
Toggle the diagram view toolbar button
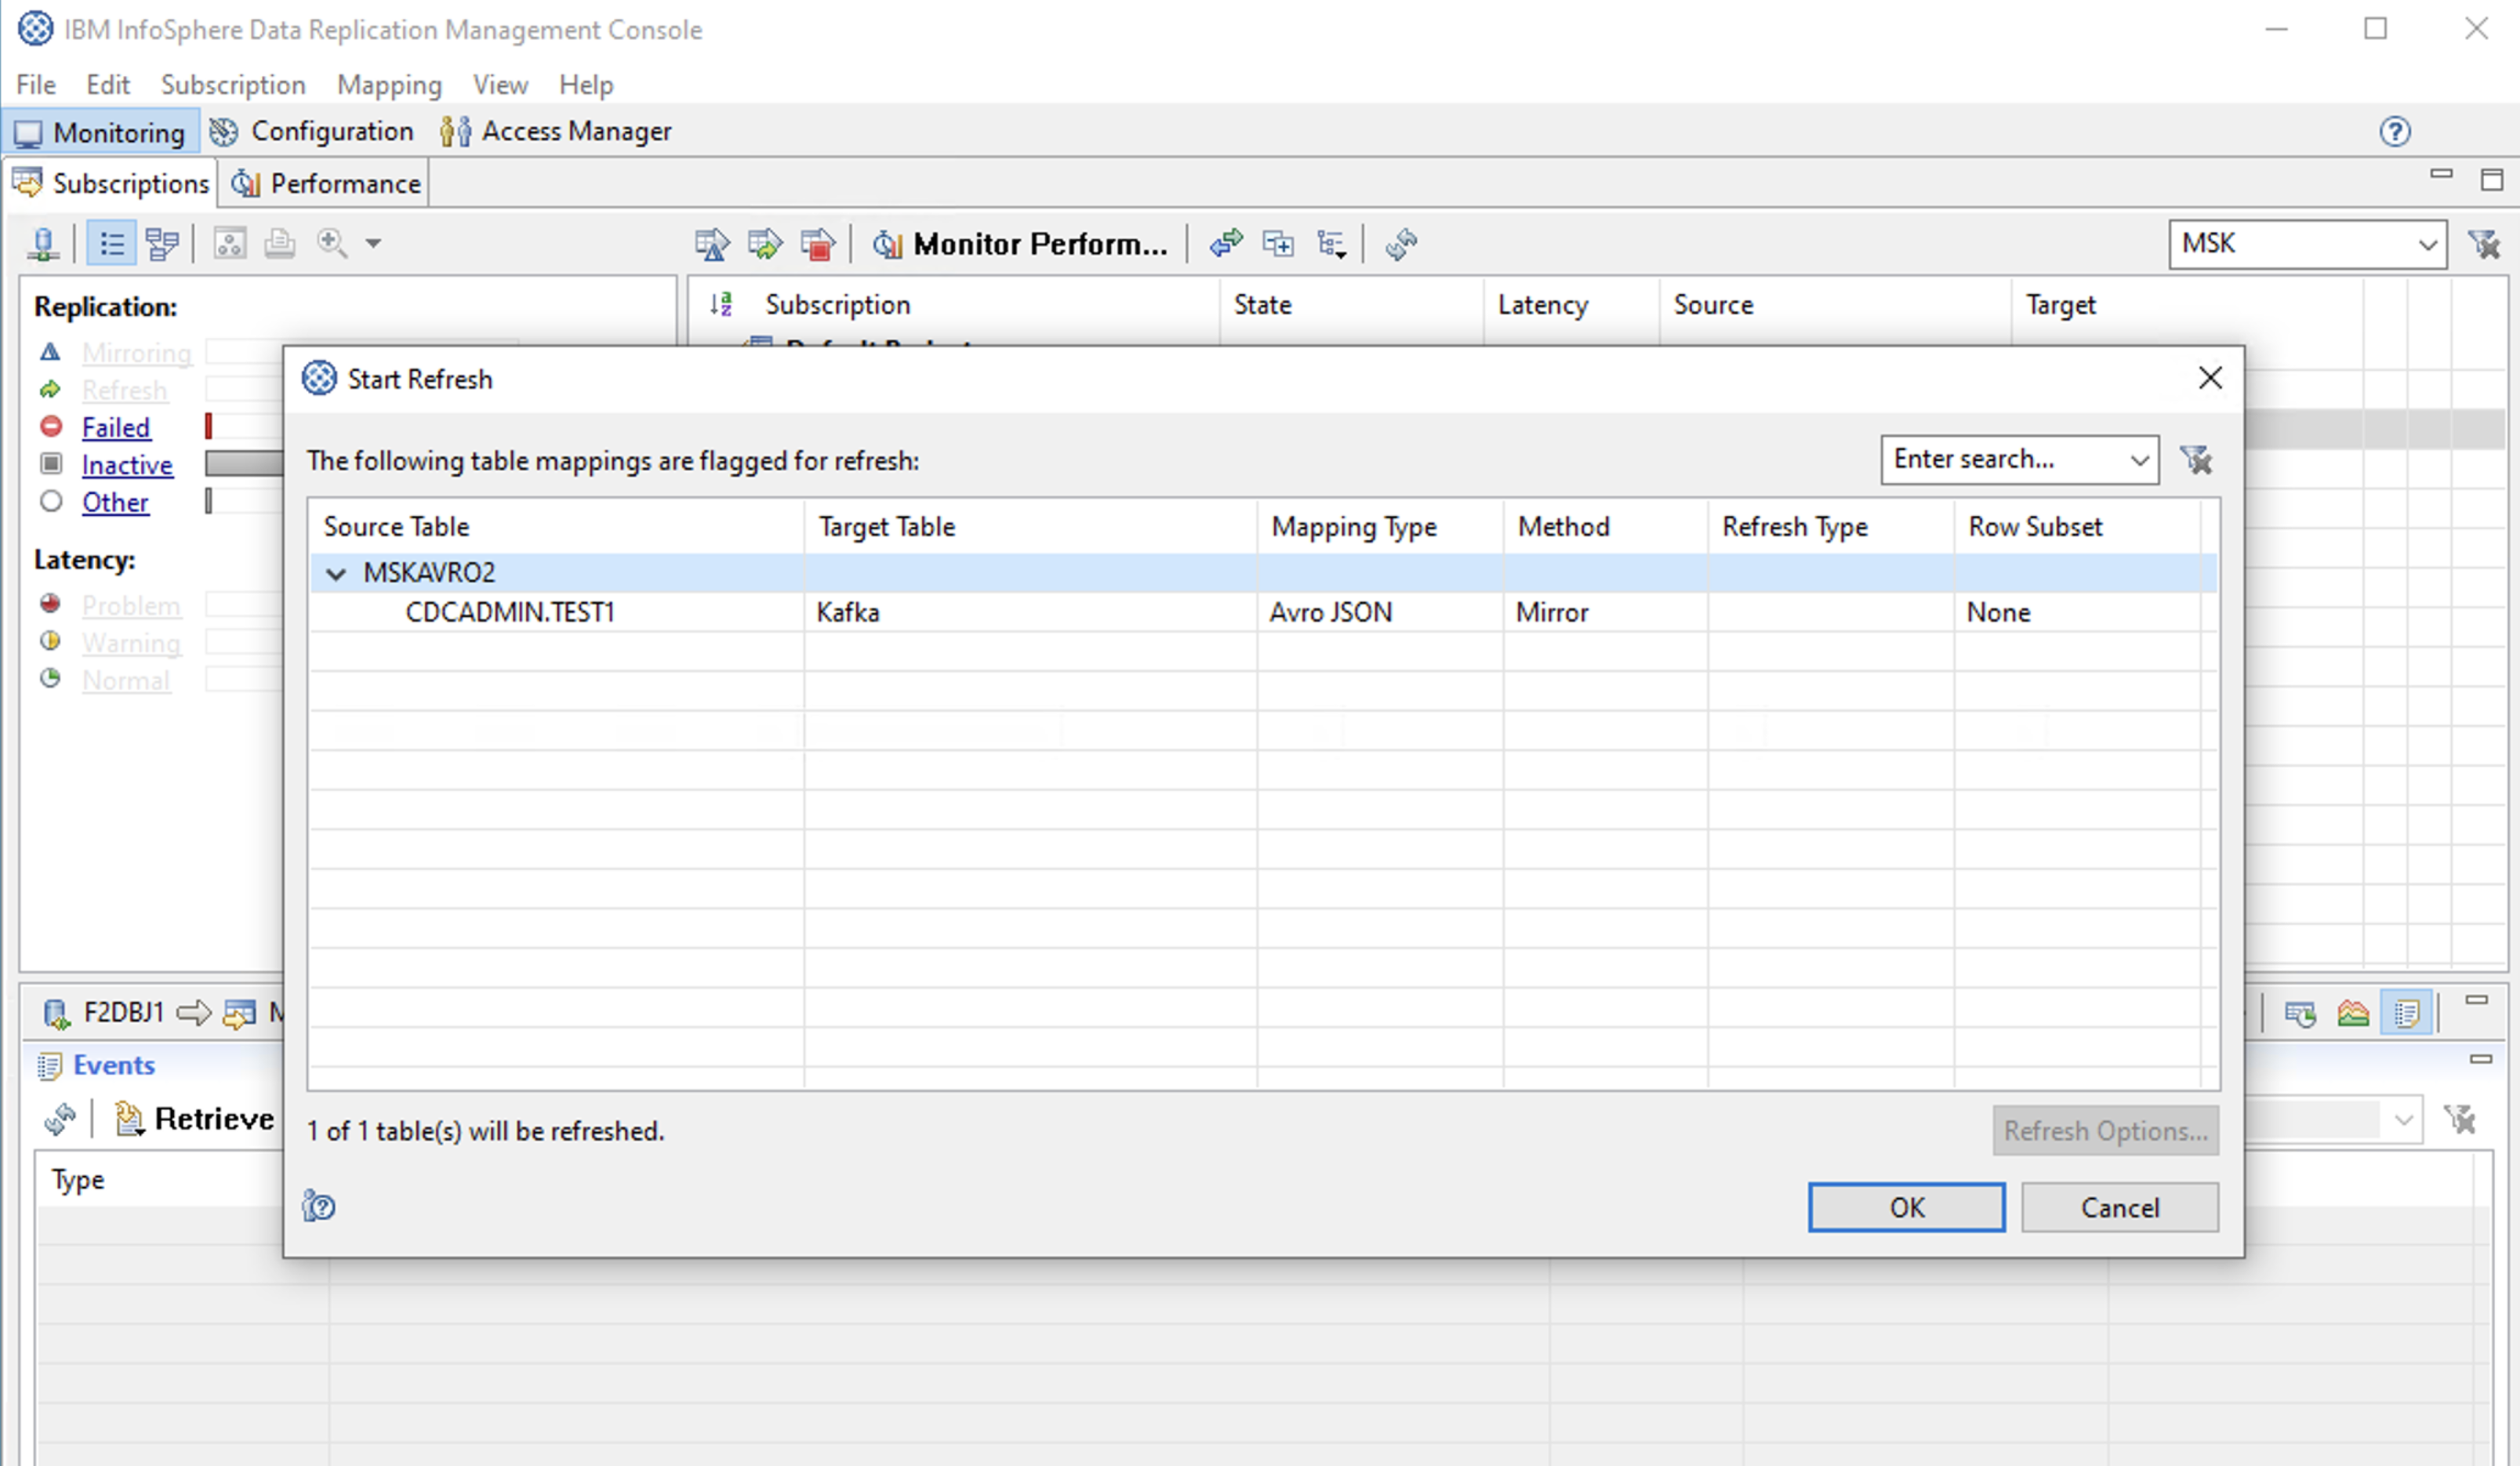161,244
